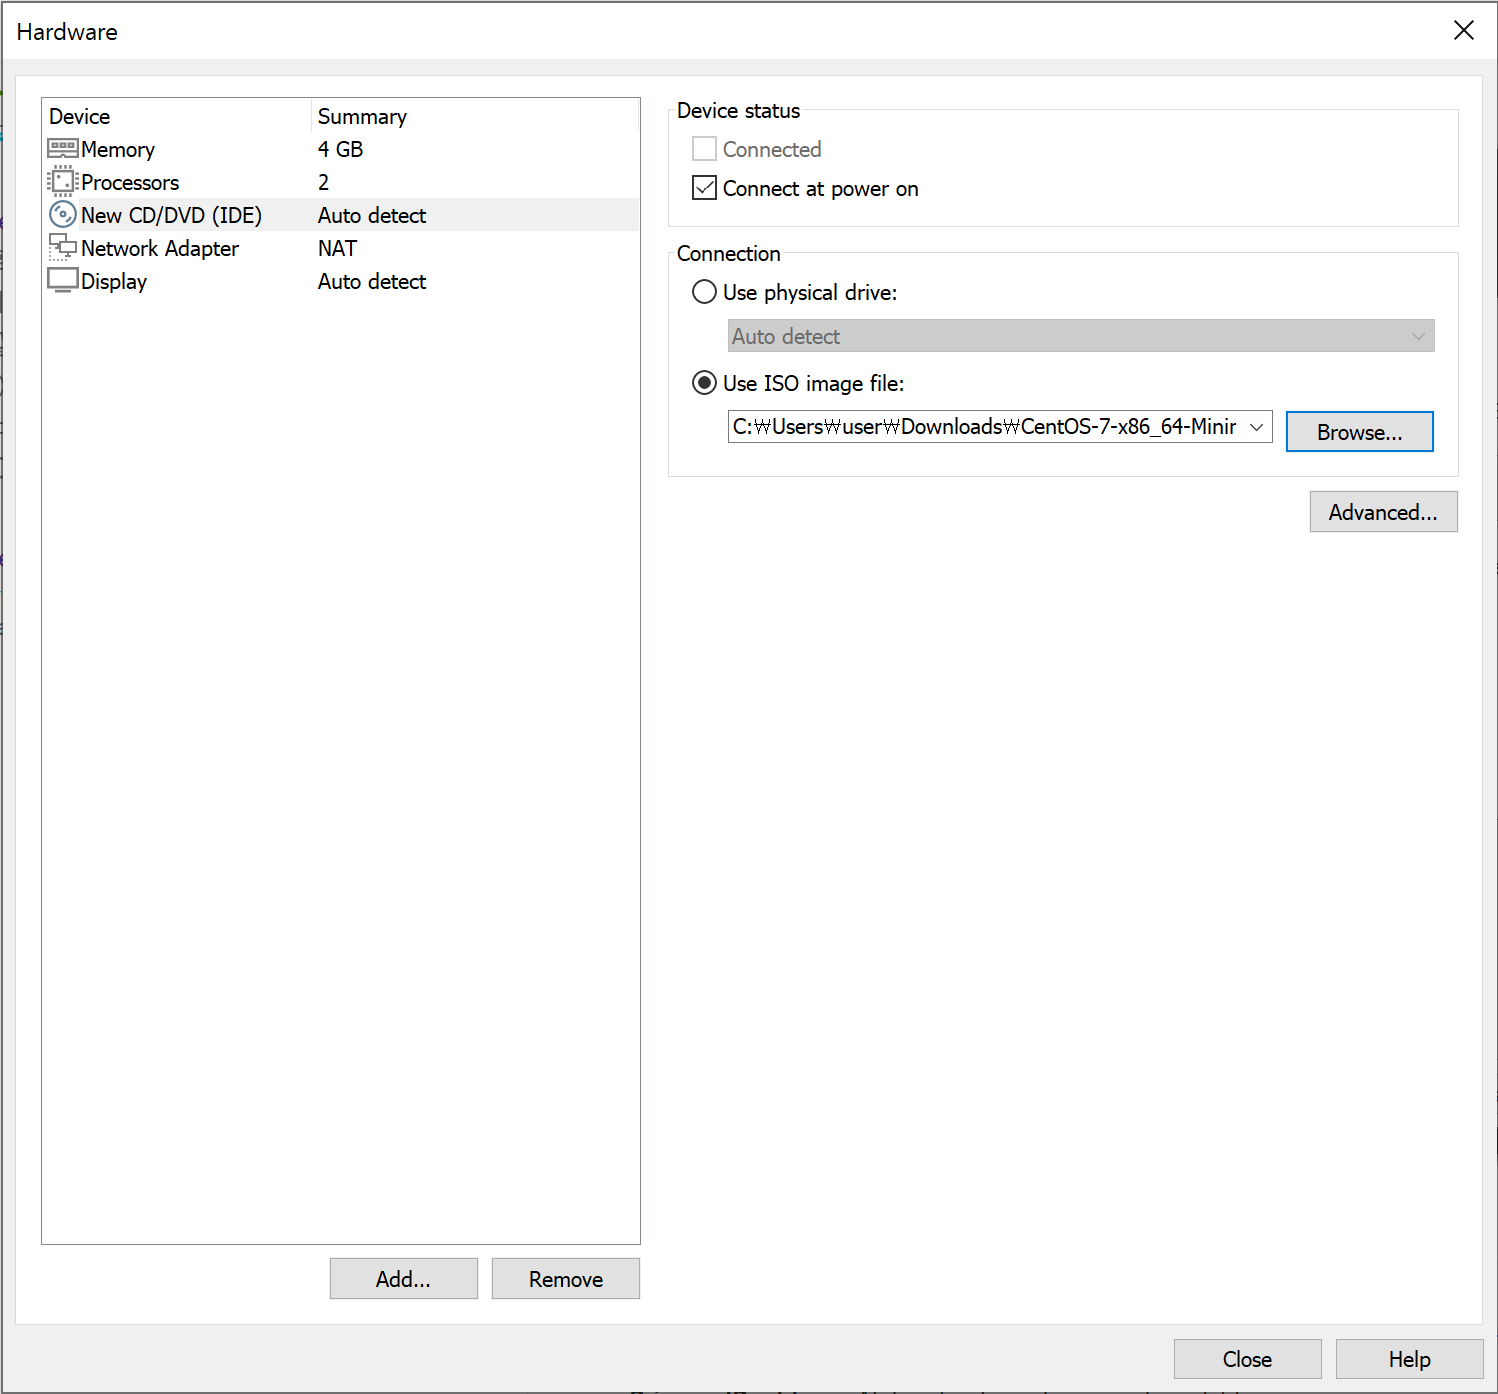Select the Network Adapter row label
Viewport: 1498px width, 1394px height.
[160, 248]
